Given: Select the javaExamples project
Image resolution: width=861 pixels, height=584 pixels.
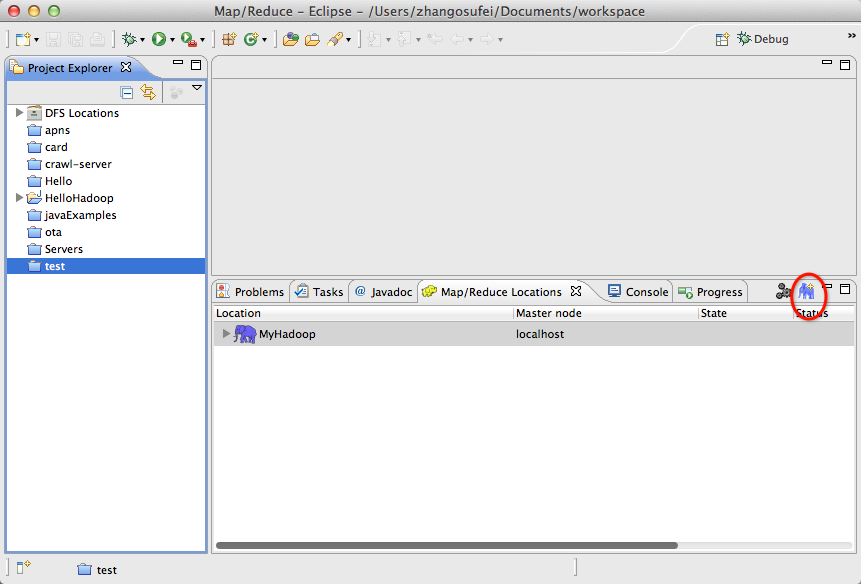Looking at the screenshot, I should pos(80,215).
